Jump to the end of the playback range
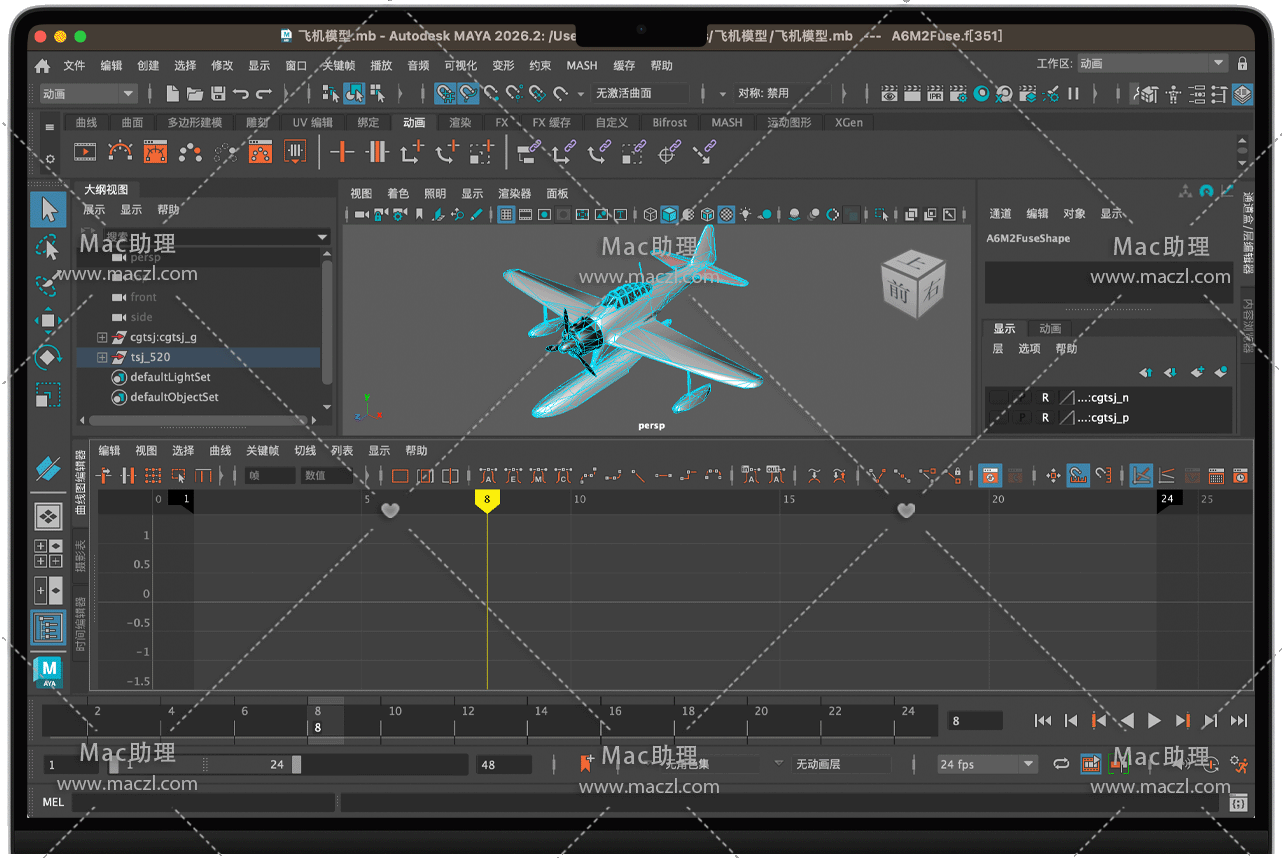This screenshot has height=858, width=1282. [x=1239, y=721]
